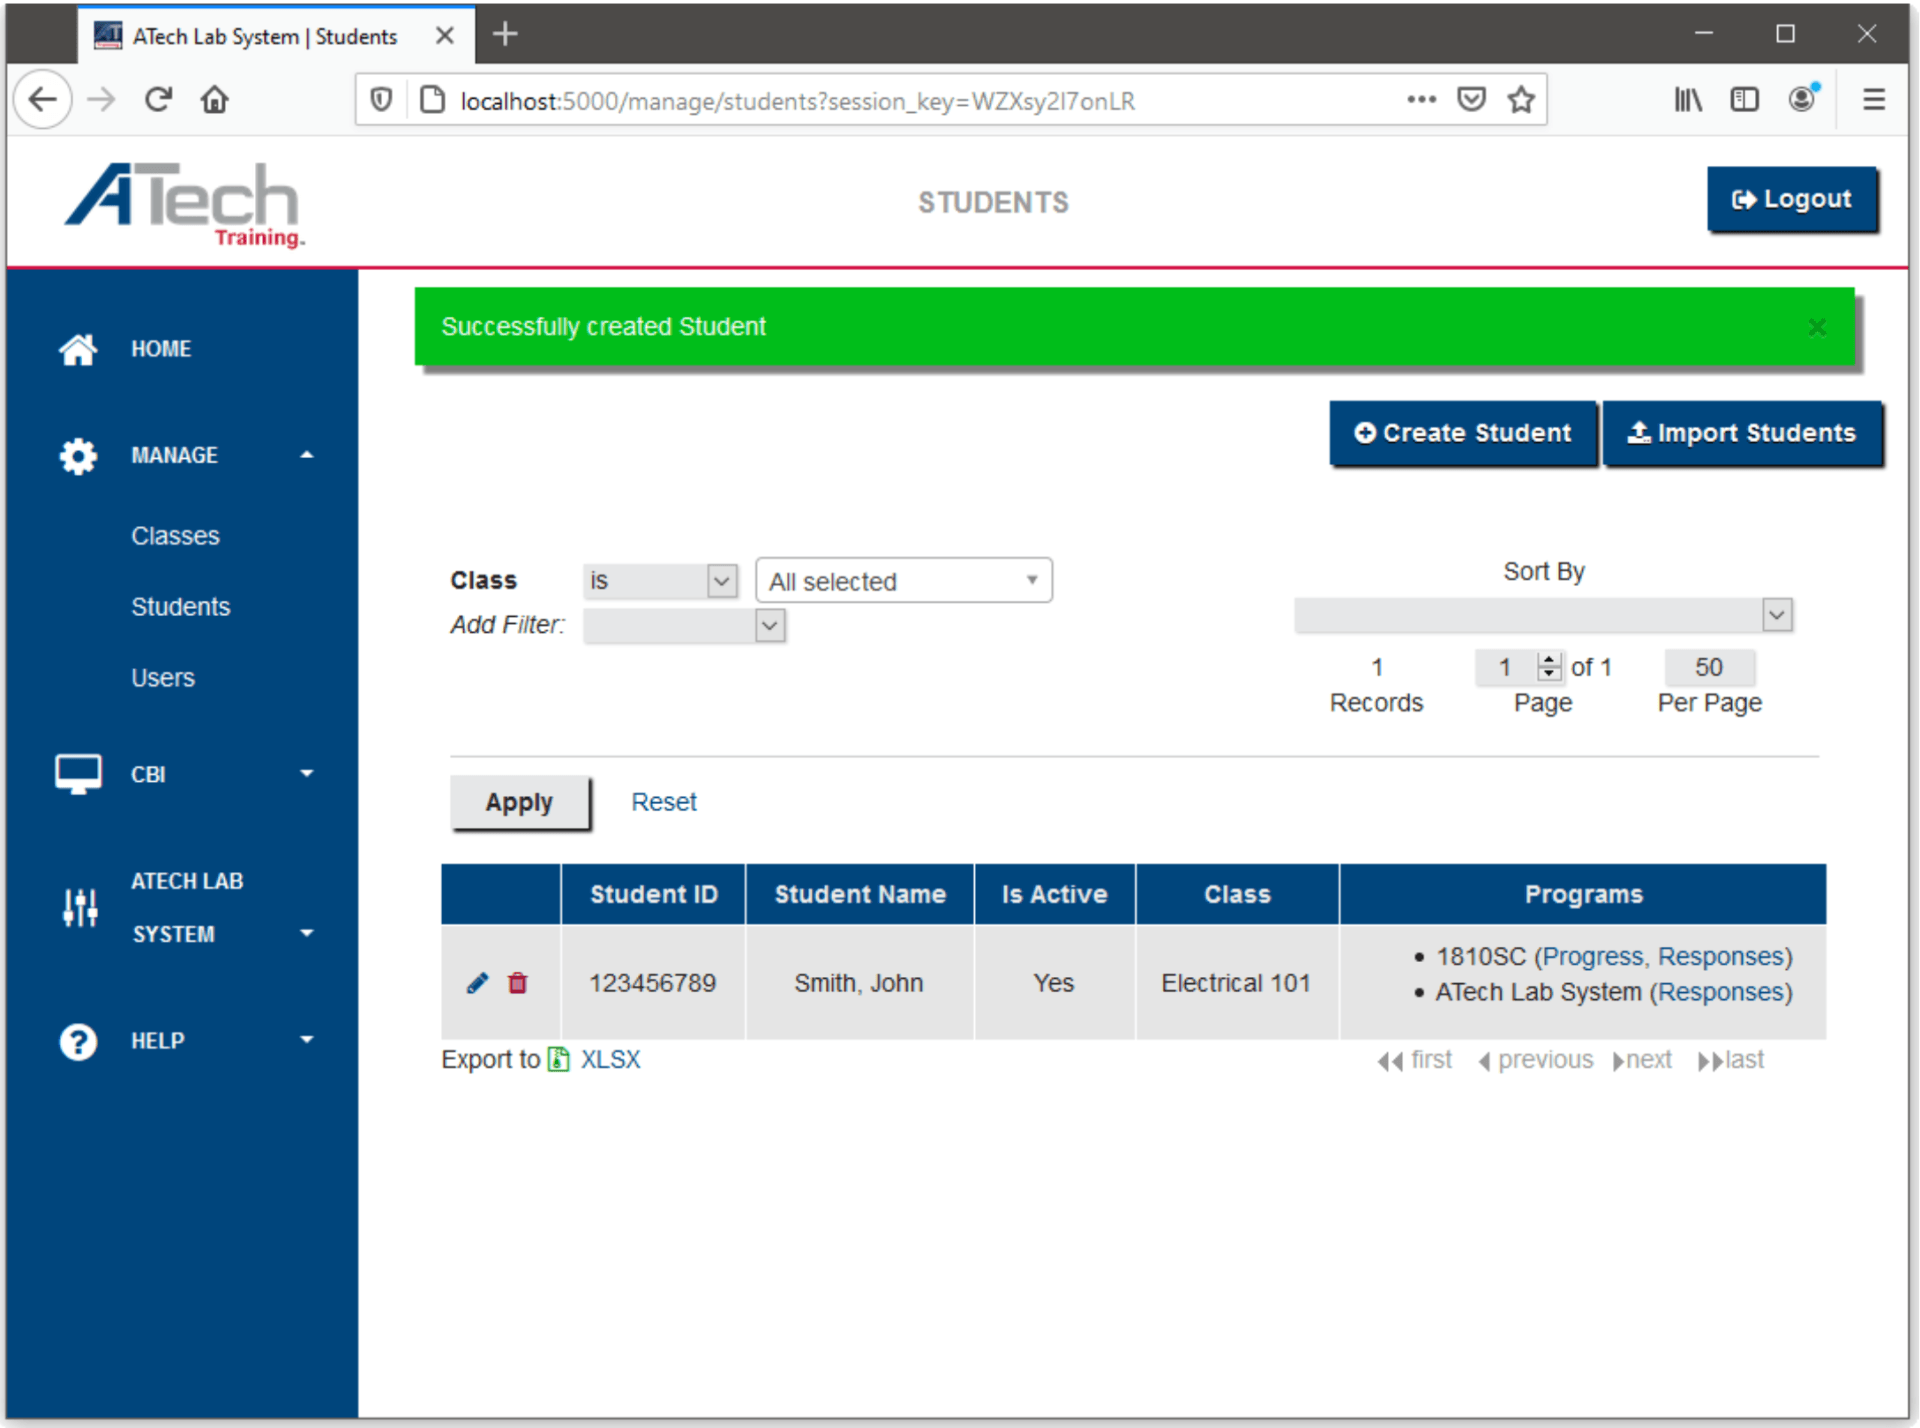Expand the Add Filter dropdown
This screenshot has width=1920, height=1428.
click(684, 626)
